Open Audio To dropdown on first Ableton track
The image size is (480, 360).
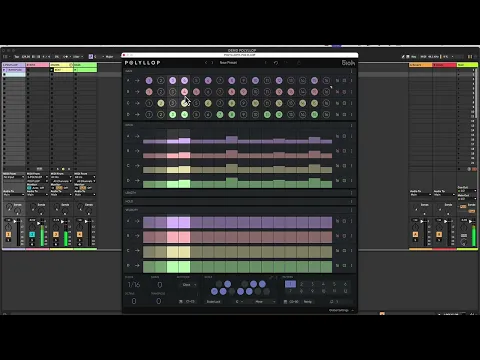click(x=14, y=195)
